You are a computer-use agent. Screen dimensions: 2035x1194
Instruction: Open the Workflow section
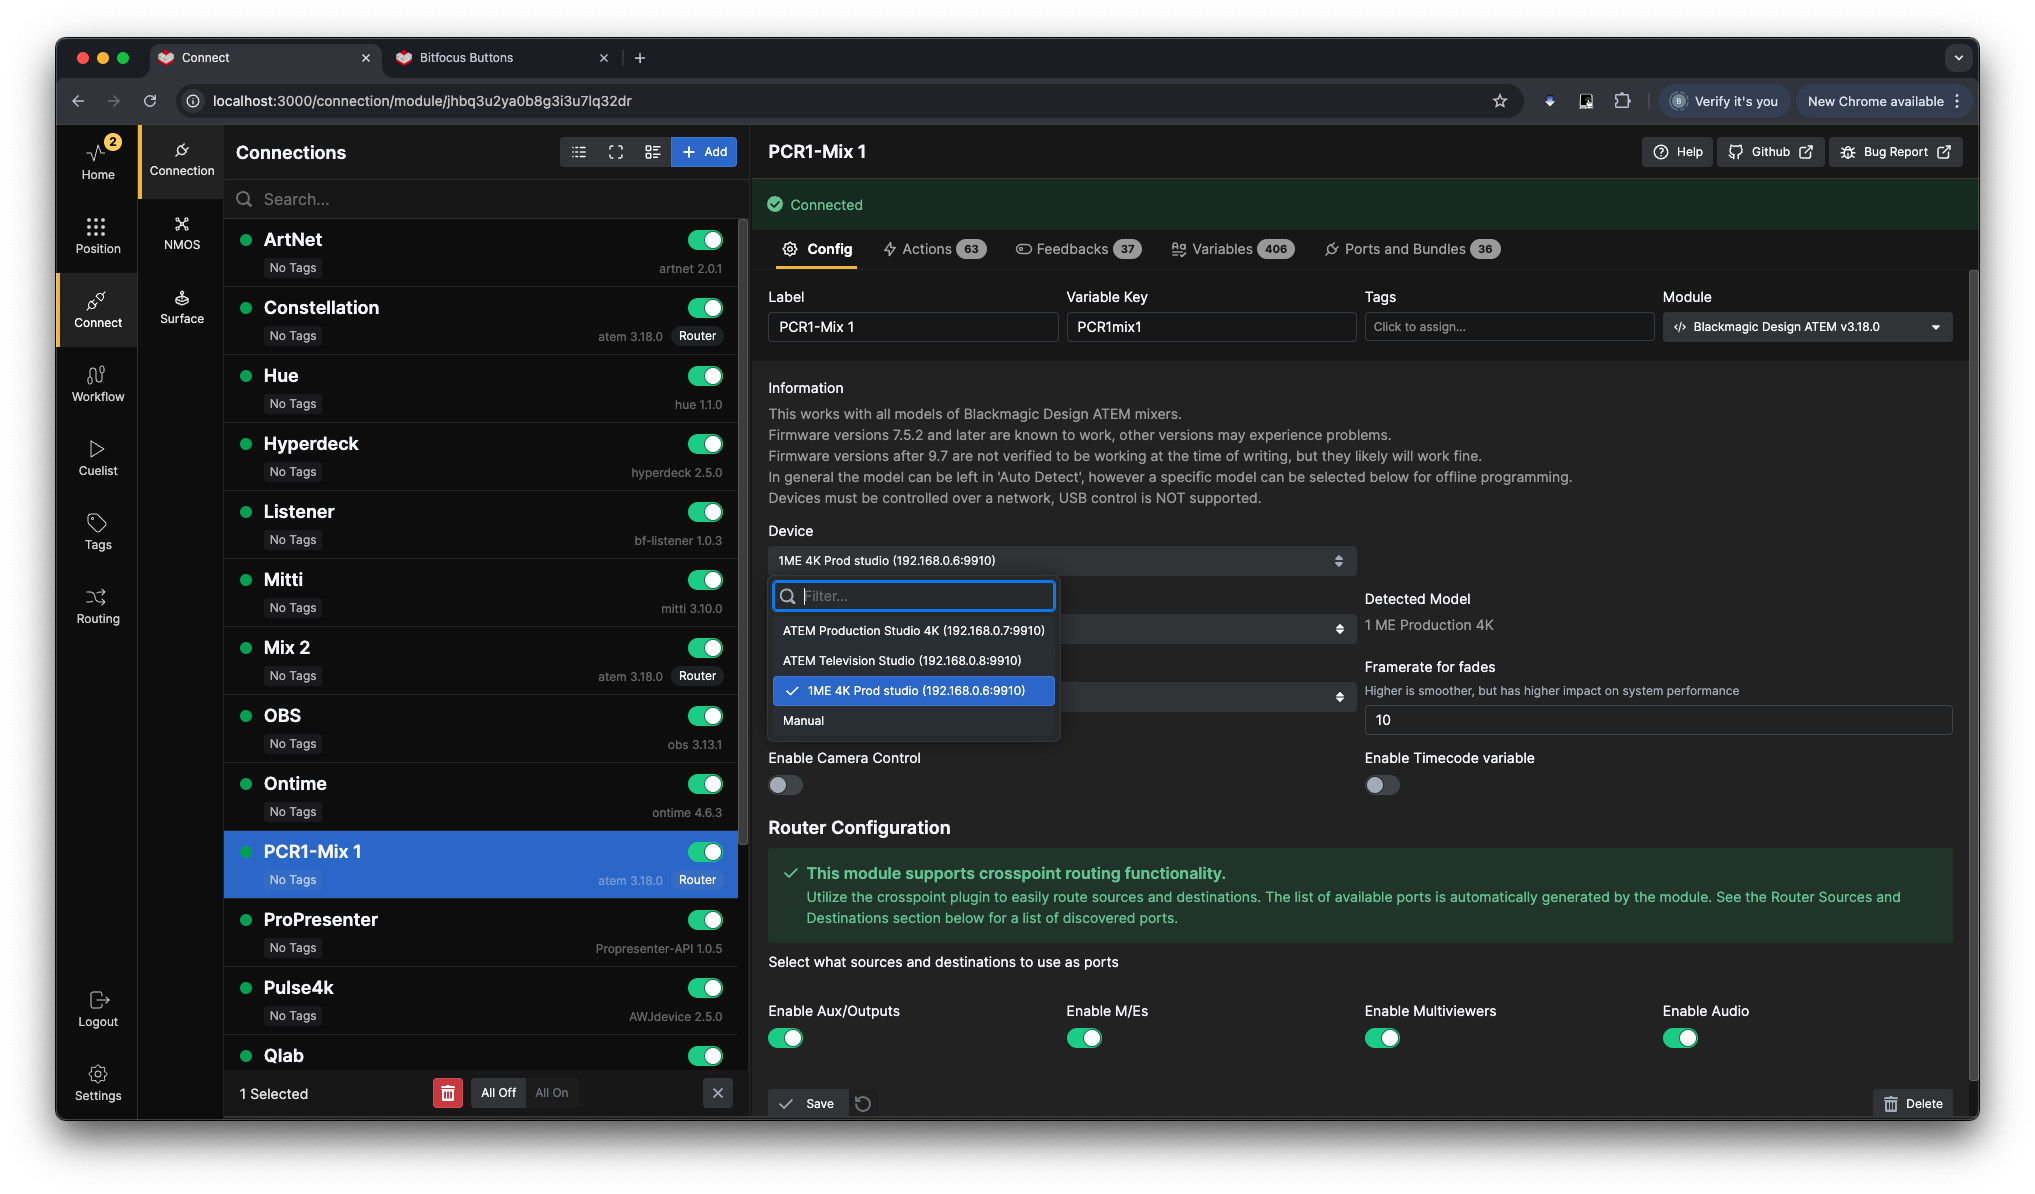click(98, 383)
